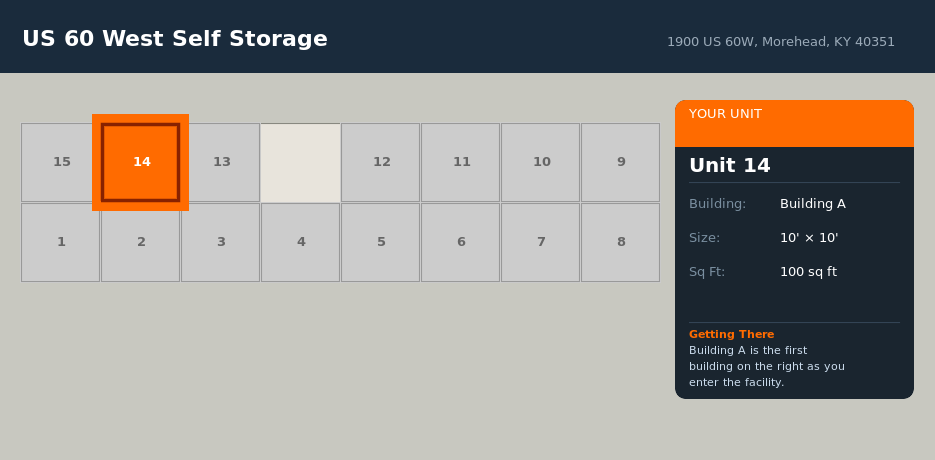Click unit 8 on the map
The width and height of the screenshot is (935, 460).
click(x=620, y=242)
